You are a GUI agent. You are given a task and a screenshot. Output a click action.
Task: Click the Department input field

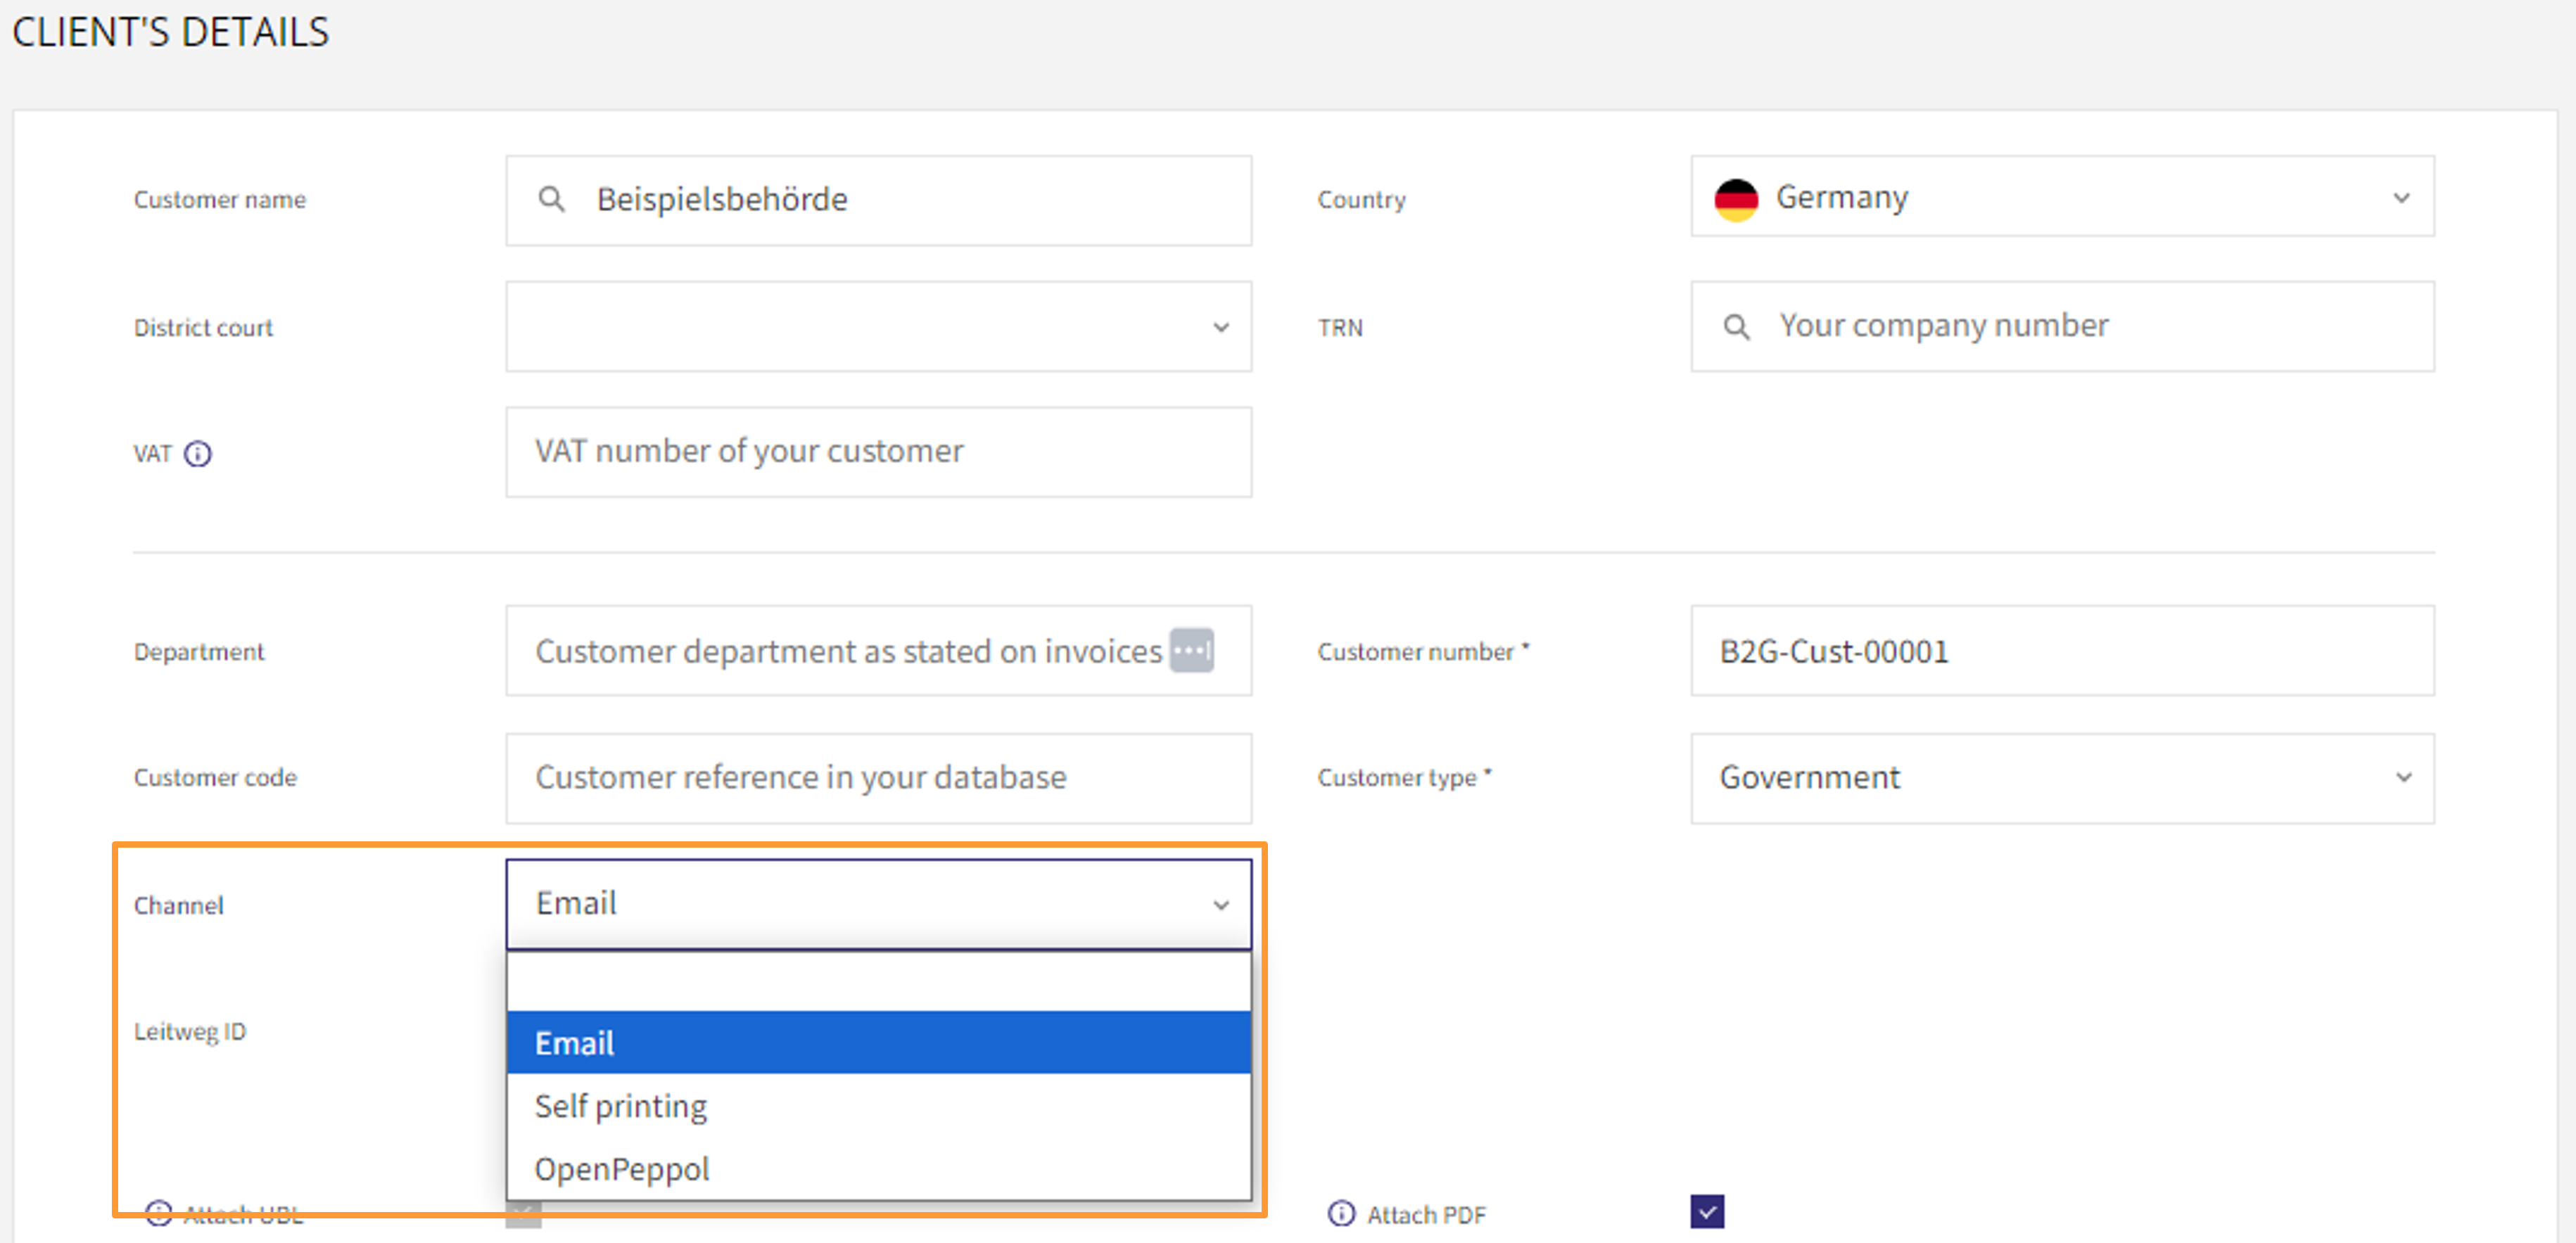(x=878, y=651)
